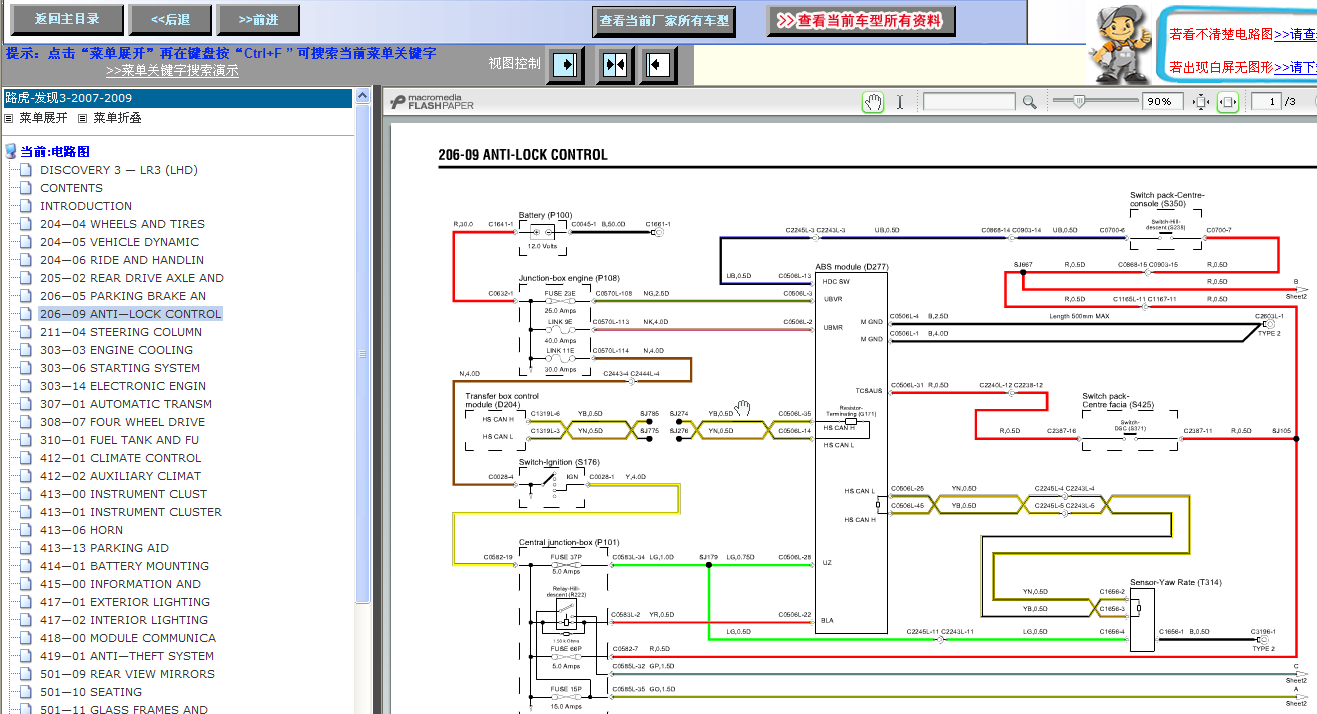Click the FlashPaper zoom slider handle
This screenshot has height=714, width=1317.
[x=1078, y=101]
